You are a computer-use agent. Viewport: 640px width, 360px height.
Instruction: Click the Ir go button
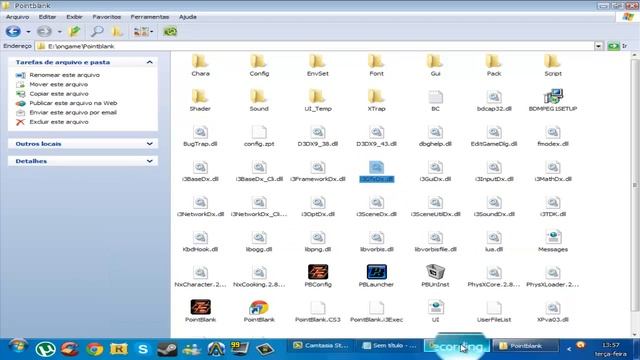pos(617,46)
